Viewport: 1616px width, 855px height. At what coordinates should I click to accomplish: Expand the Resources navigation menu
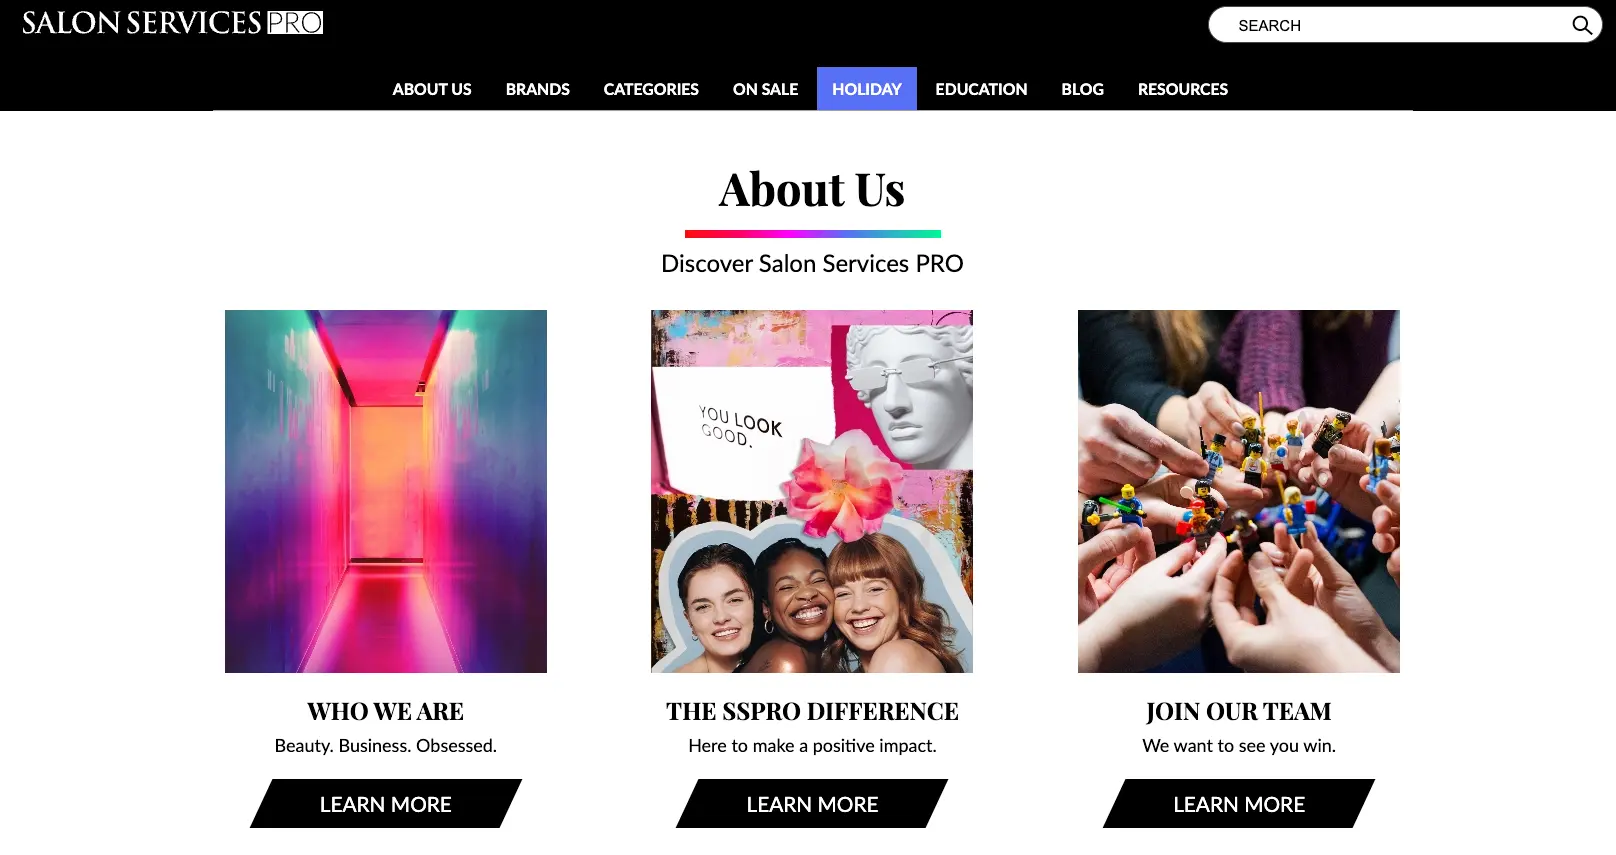pos(1183,89)
